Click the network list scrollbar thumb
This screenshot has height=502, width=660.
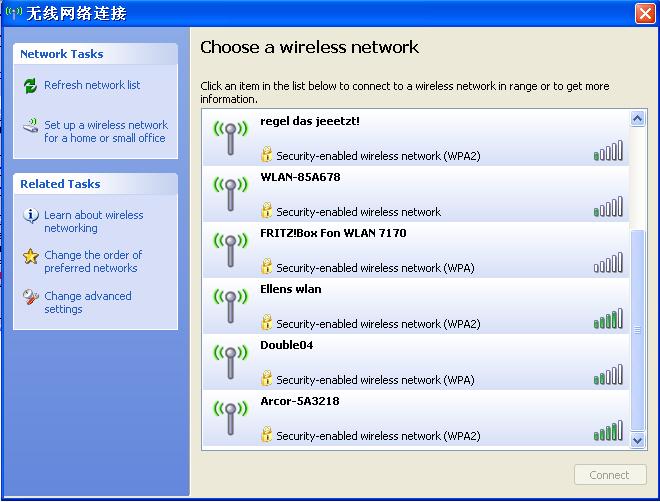[638, 330]
